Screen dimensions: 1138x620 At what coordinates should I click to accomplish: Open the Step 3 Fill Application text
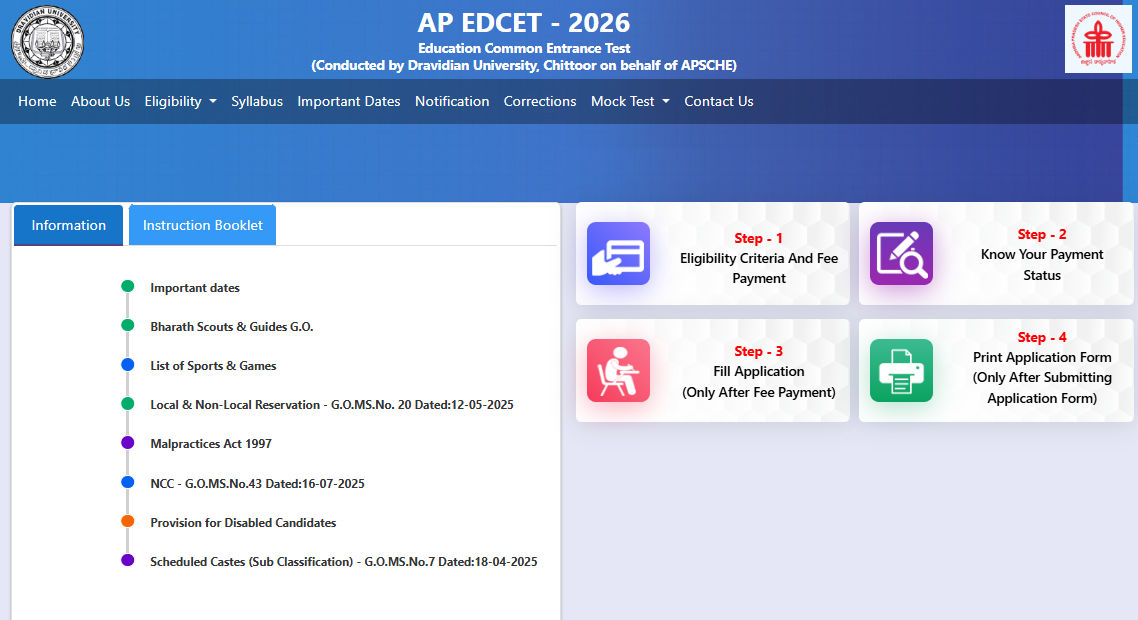point(758,372)
